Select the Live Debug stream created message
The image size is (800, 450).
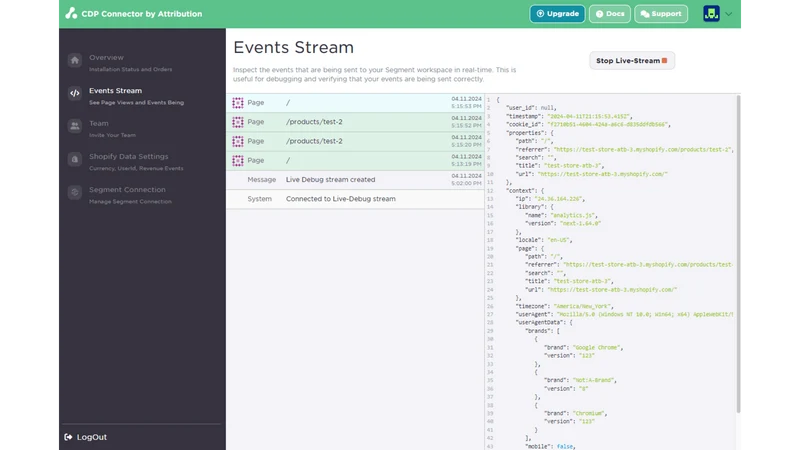point(330,180)
